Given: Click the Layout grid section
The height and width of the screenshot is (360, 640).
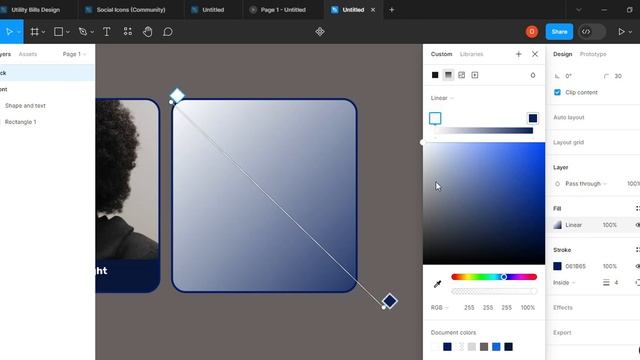Looking at the screenshot, I should click(x=568, y=142).
